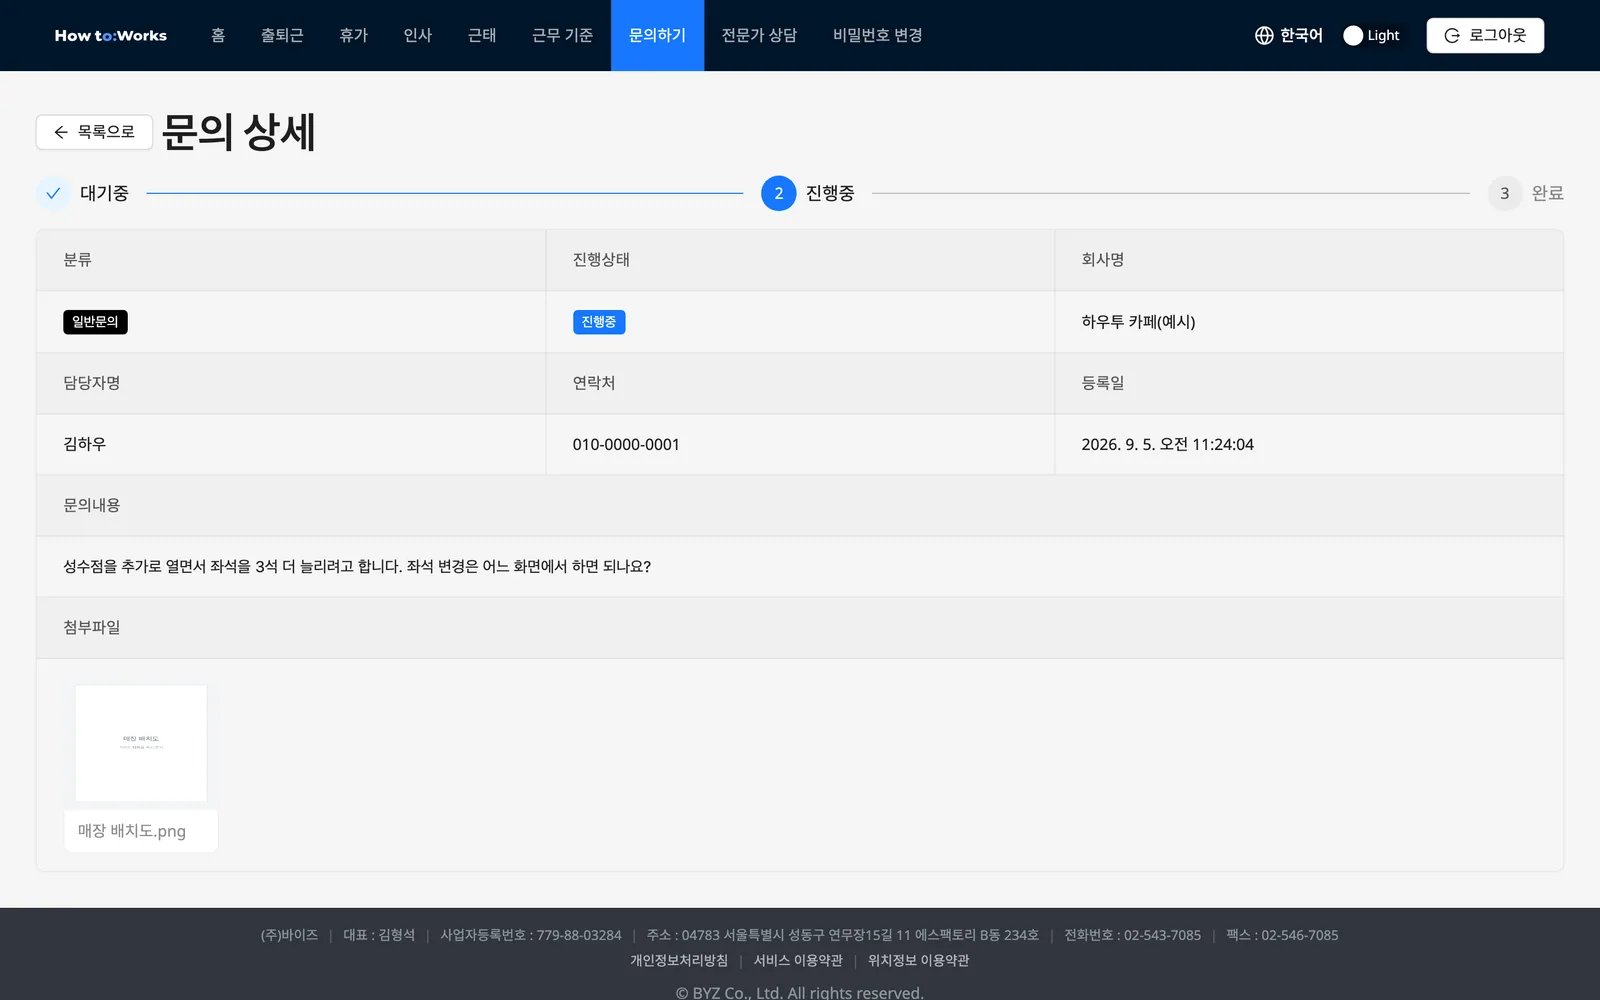Viewport: 1600px width, 1000px height.
Task: Open the 휴가 menu
Action: pyautogui.click(x=354, y=35)
